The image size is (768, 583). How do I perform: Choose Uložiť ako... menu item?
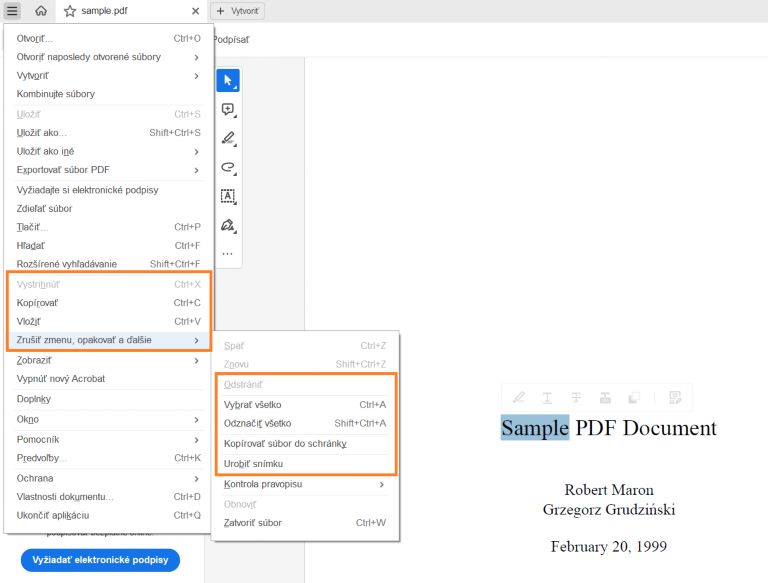coord(108,133)
